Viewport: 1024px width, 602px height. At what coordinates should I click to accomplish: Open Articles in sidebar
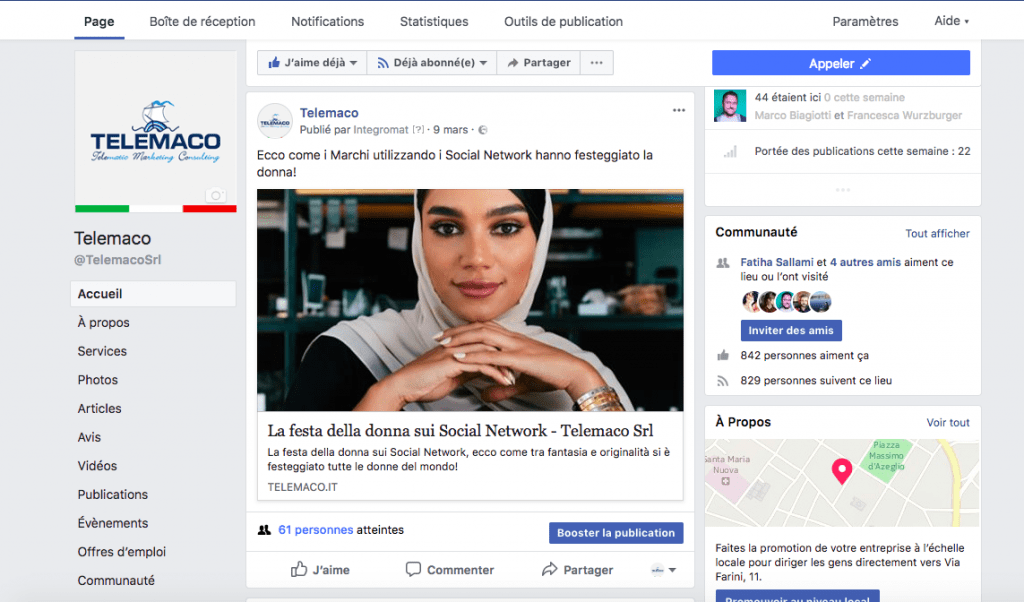click(100, 409)
